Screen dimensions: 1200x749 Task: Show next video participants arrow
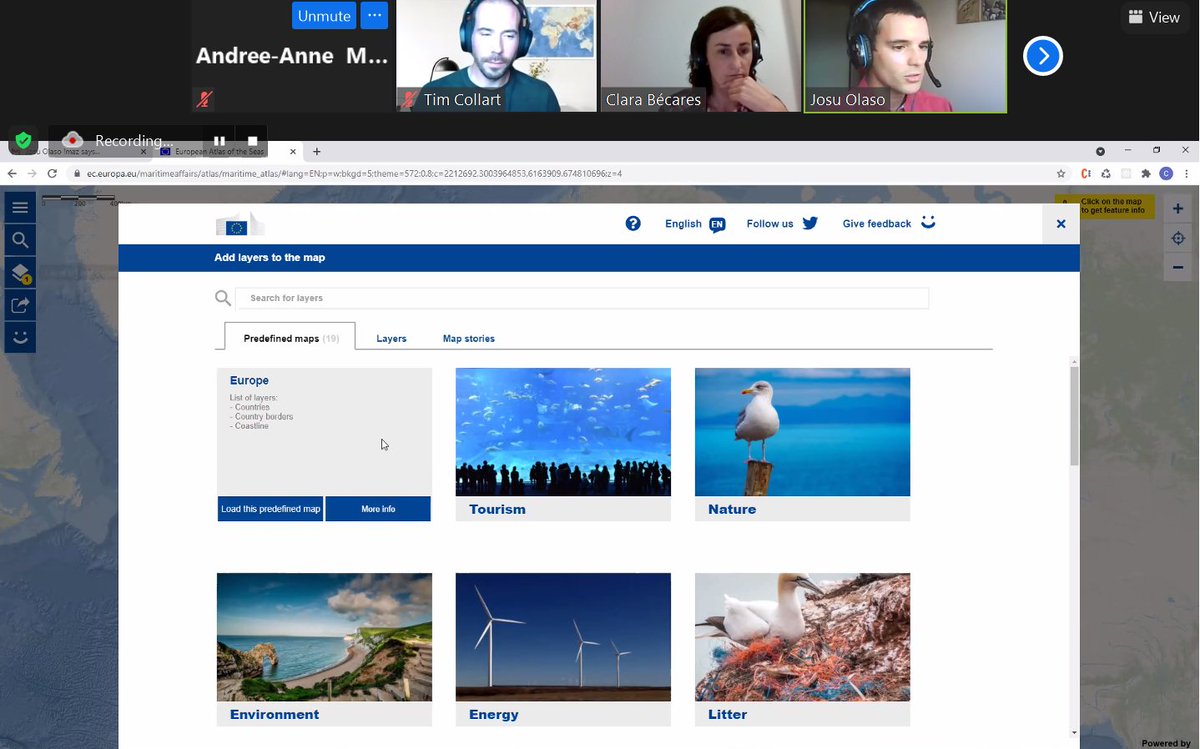pos(1043,56)
